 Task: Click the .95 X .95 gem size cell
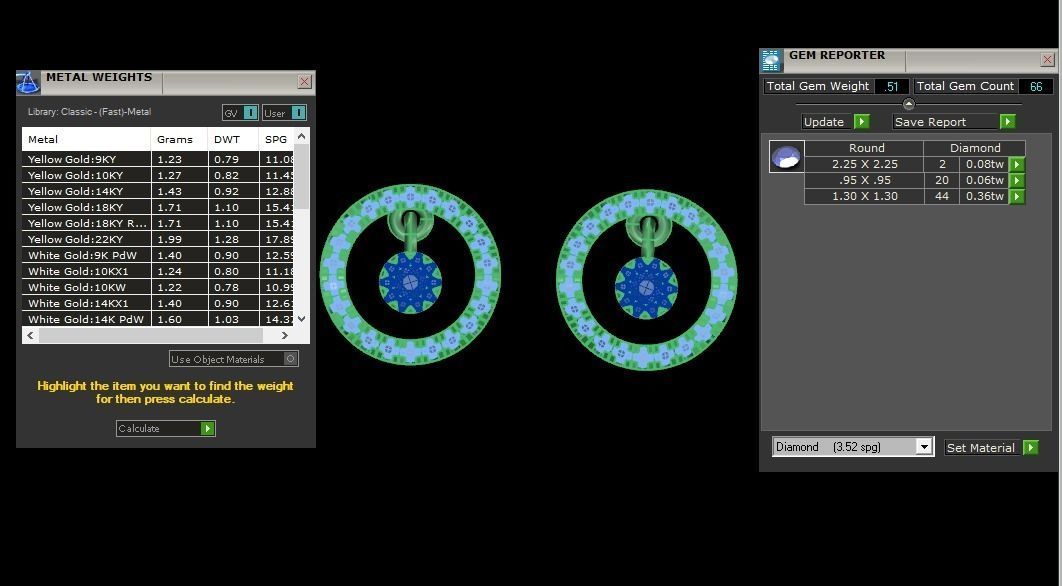(x=864, y=180)
